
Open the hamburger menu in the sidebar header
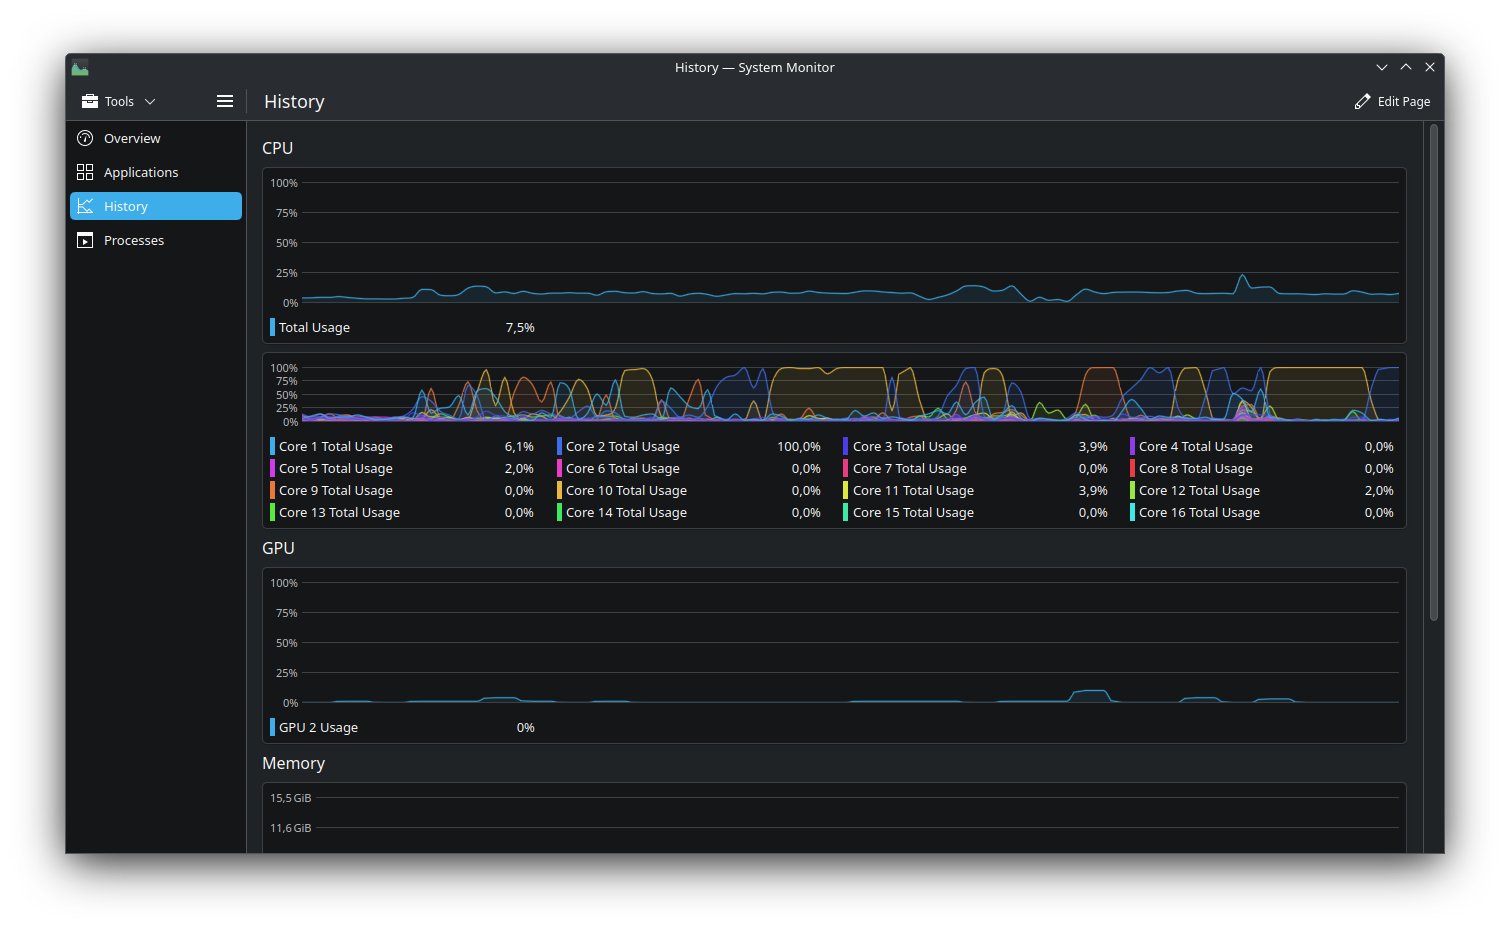(x=225, y=101)
